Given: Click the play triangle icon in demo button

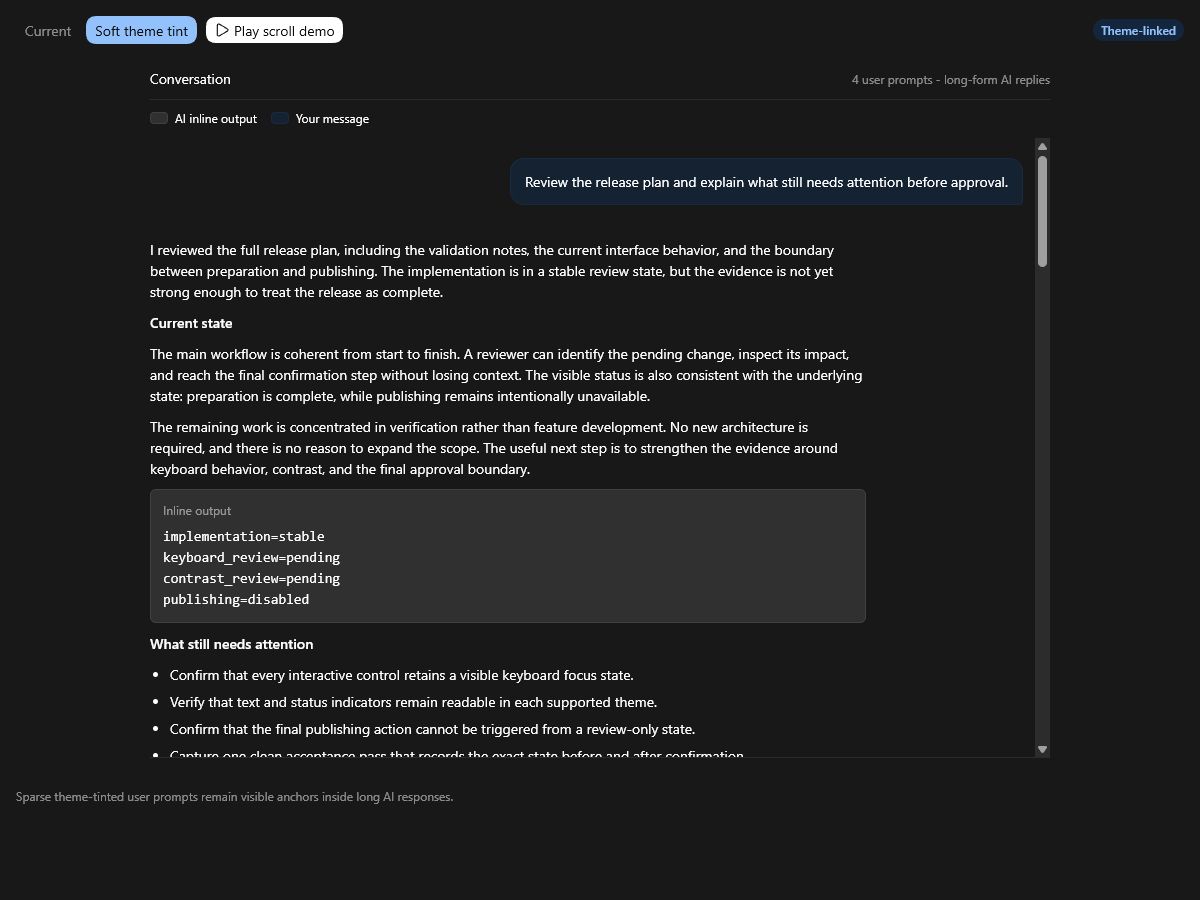Looking at the screenshot, I should pyautogui.click(x=222, y=31).
